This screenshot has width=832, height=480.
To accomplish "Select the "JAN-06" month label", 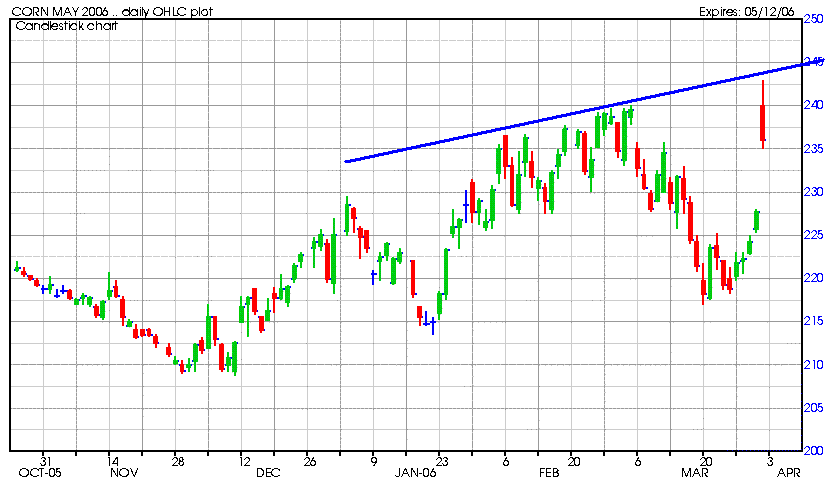I will [415, 473].
